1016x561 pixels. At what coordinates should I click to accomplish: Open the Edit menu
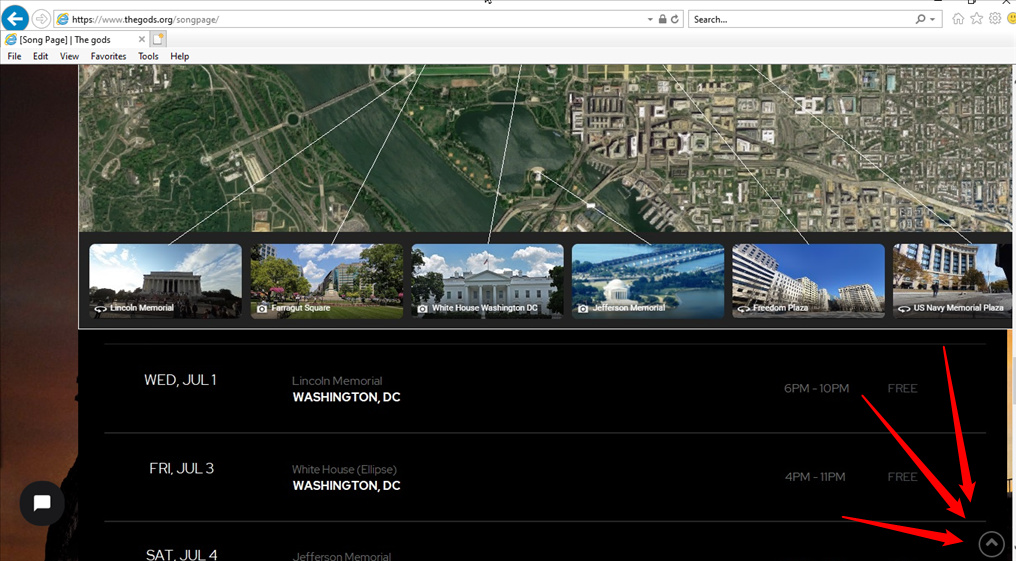pos(41,56)
